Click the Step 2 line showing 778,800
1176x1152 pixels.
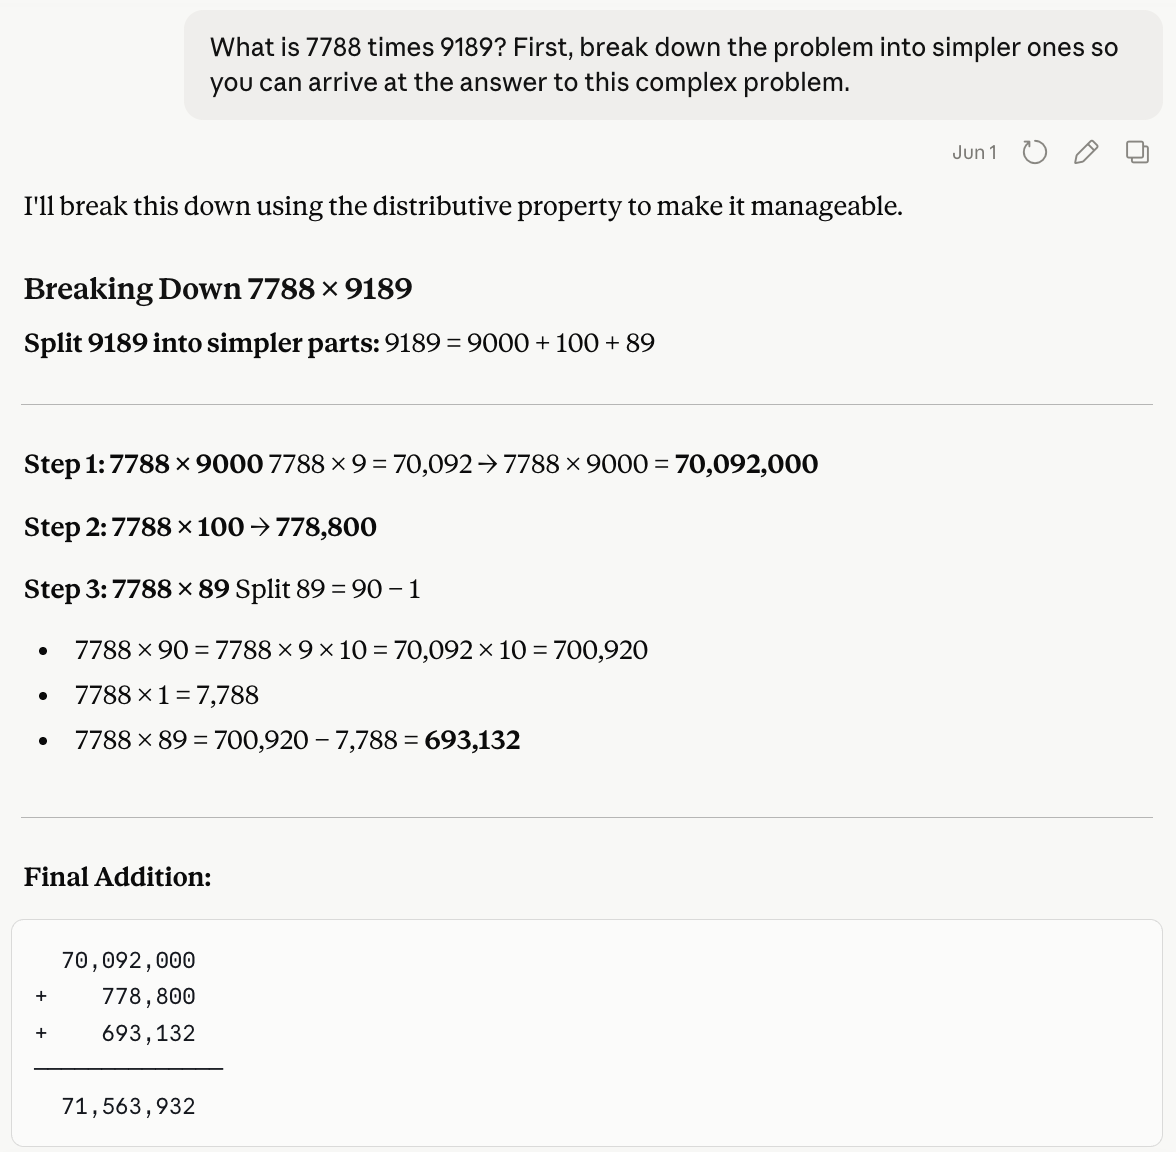200,526
